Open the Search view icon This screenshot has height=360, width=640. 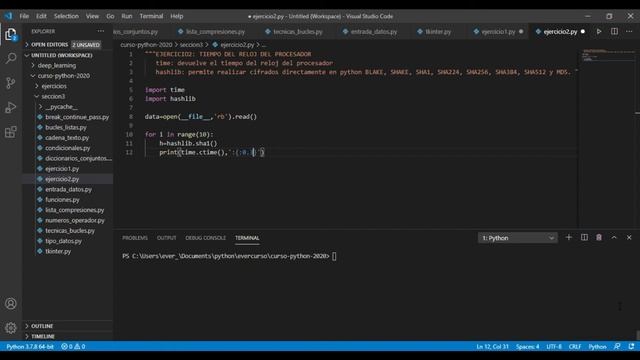(11, 58)
